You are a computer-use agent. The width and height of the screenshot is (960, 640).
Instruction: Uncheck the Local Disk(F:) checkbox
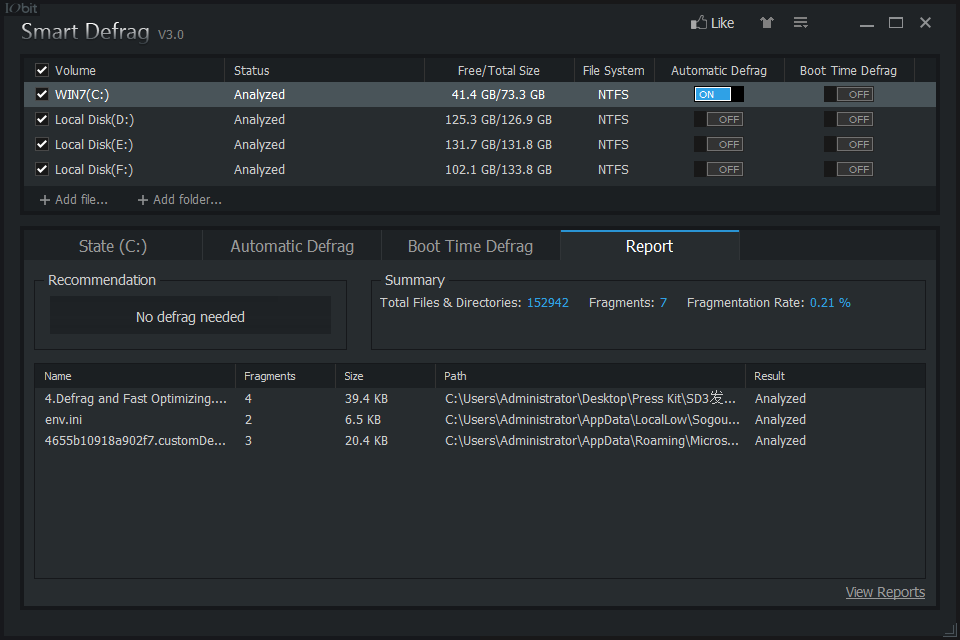(42, 170)
